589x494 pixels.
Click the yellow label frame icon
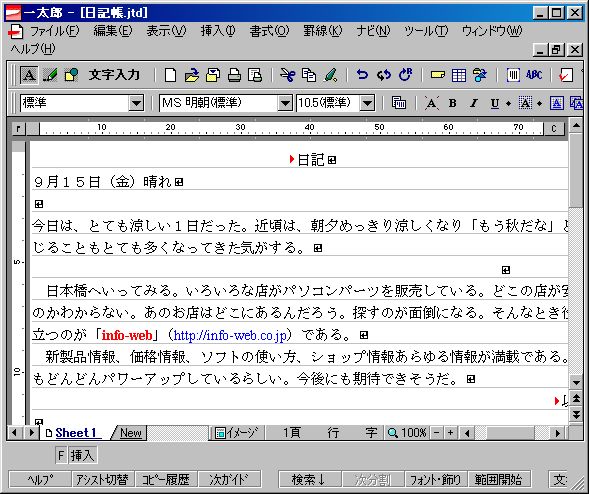click(438, 75)
